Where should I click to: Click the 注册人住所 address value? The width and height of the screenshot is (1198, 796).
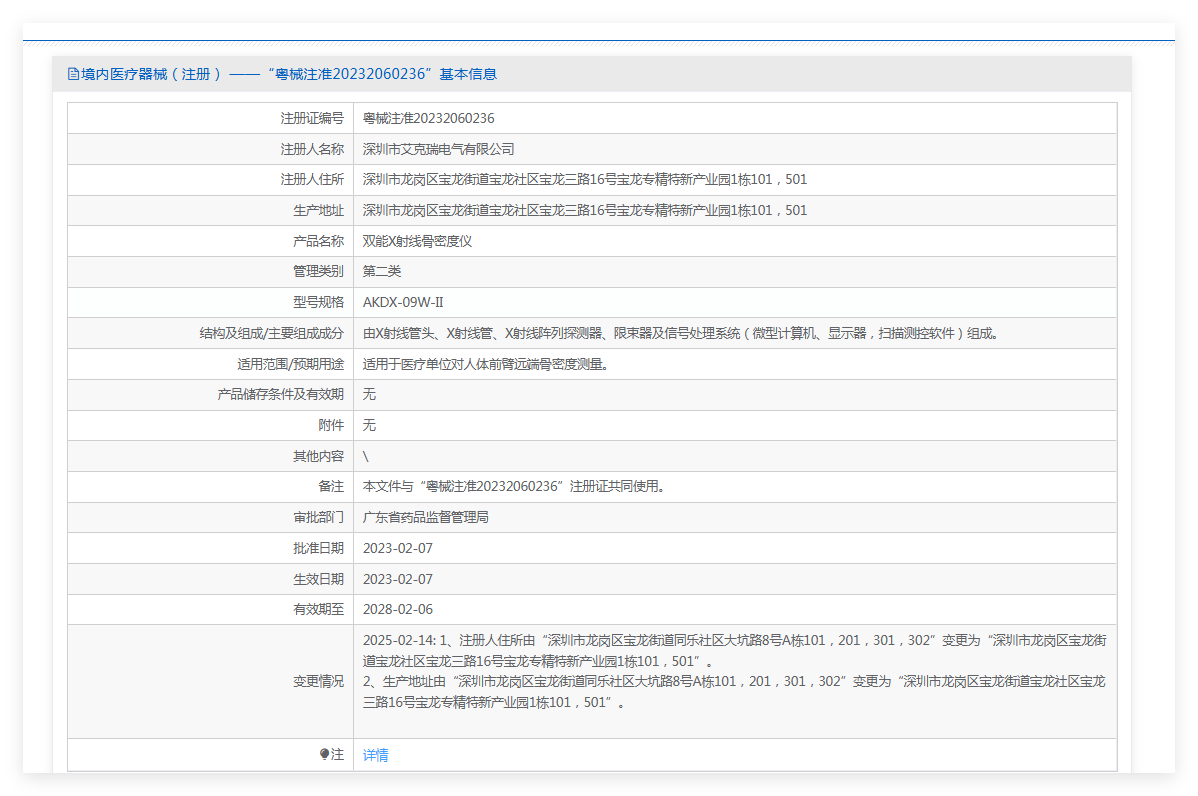click(584, 180)
